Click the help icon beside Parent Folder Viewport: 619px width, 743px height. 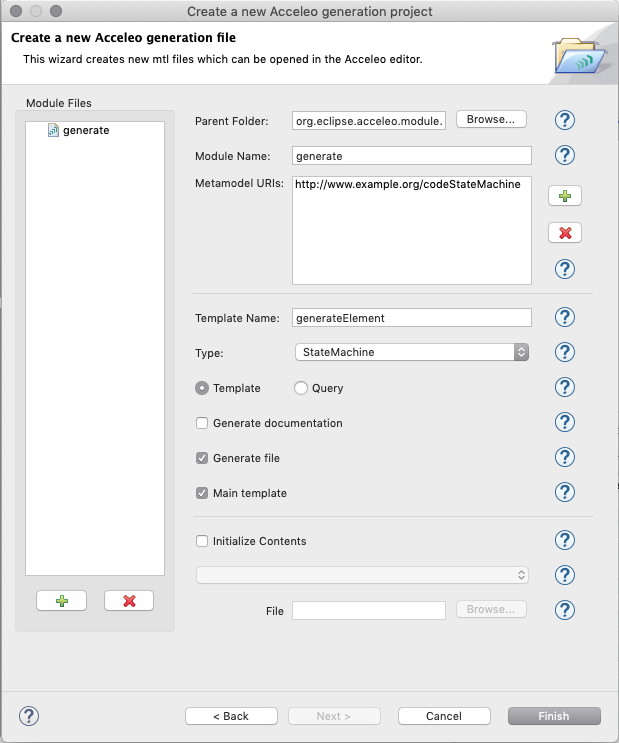click(x=565, y=120)
